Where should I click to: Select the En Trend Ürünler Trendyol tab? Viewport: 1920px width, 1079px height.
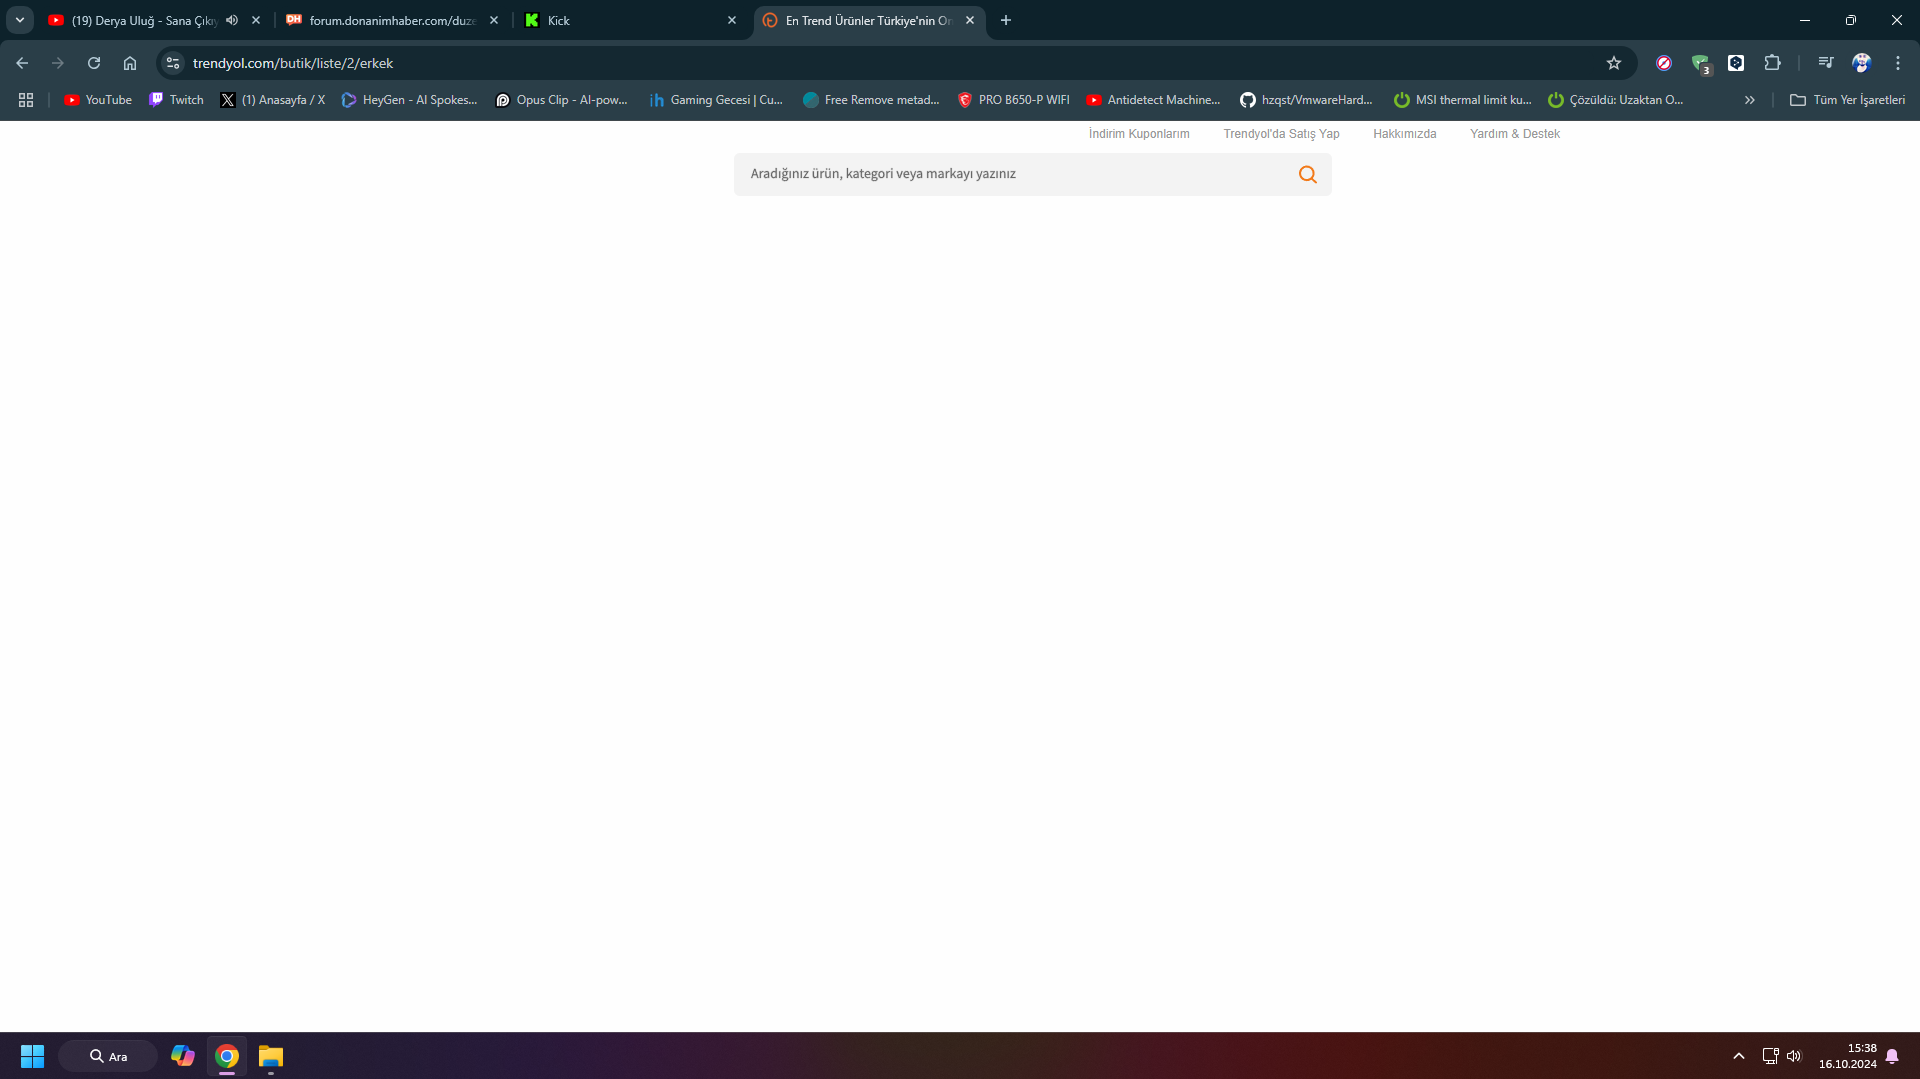click(x=868, y=20)
